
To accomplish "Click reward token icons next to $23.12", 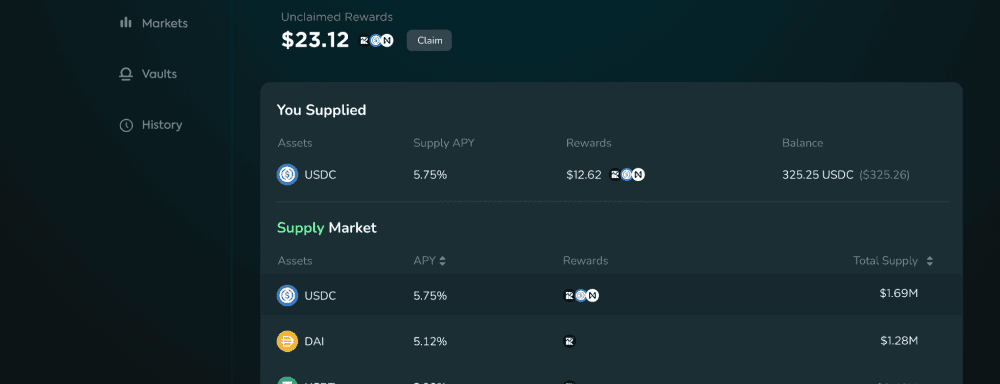I will point(376,40).
